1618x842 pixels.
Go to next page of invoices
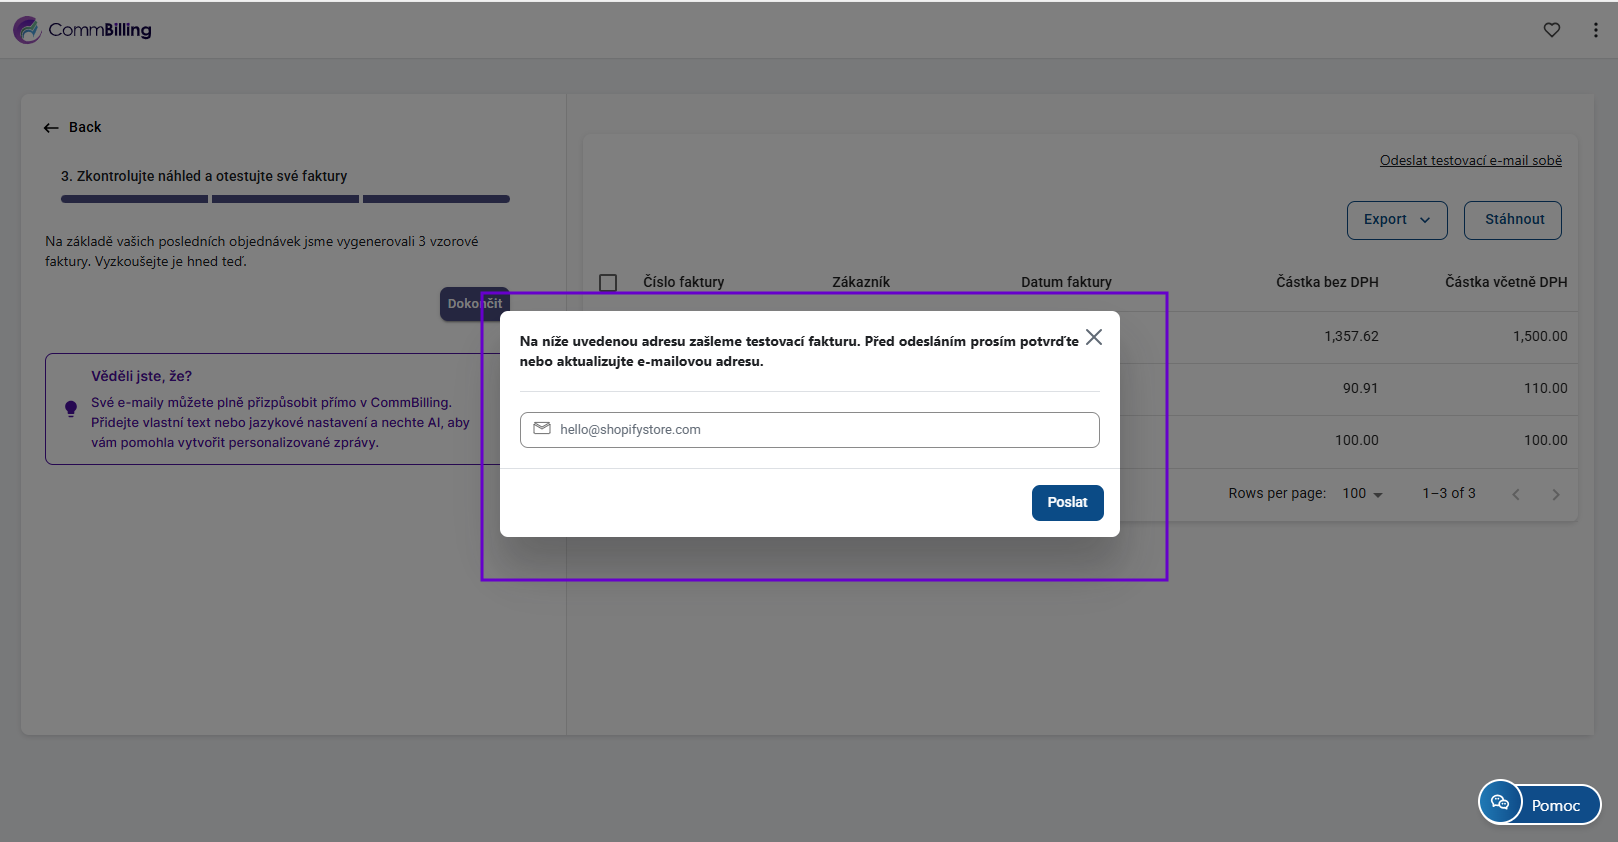point(1555,494)
